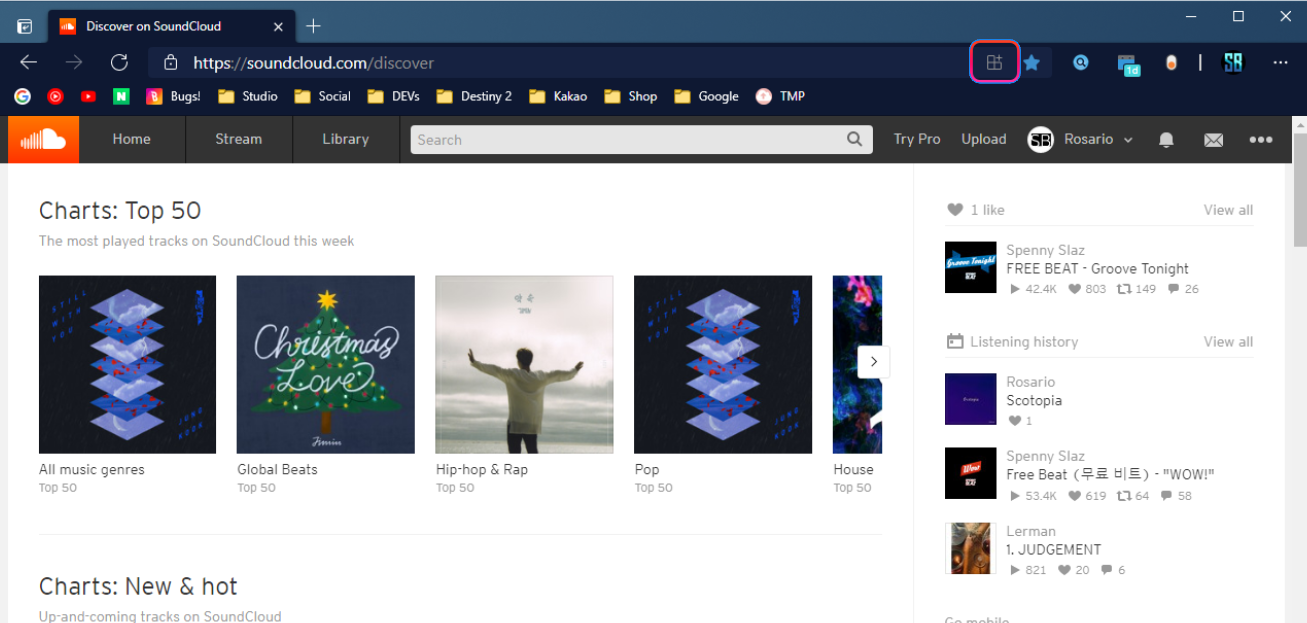Click the Rosario profile avatar

[1040, 139]
